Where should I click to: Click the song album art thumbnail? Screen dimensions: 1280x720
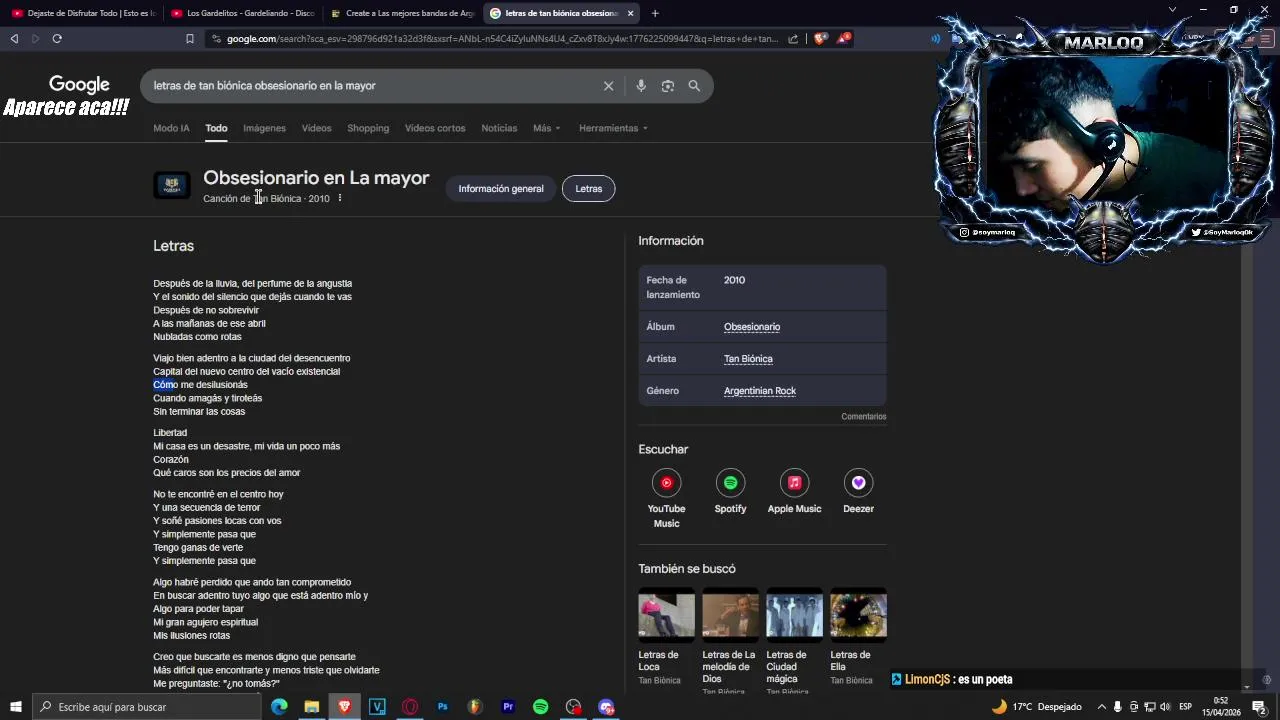click(x=171, y=186)
